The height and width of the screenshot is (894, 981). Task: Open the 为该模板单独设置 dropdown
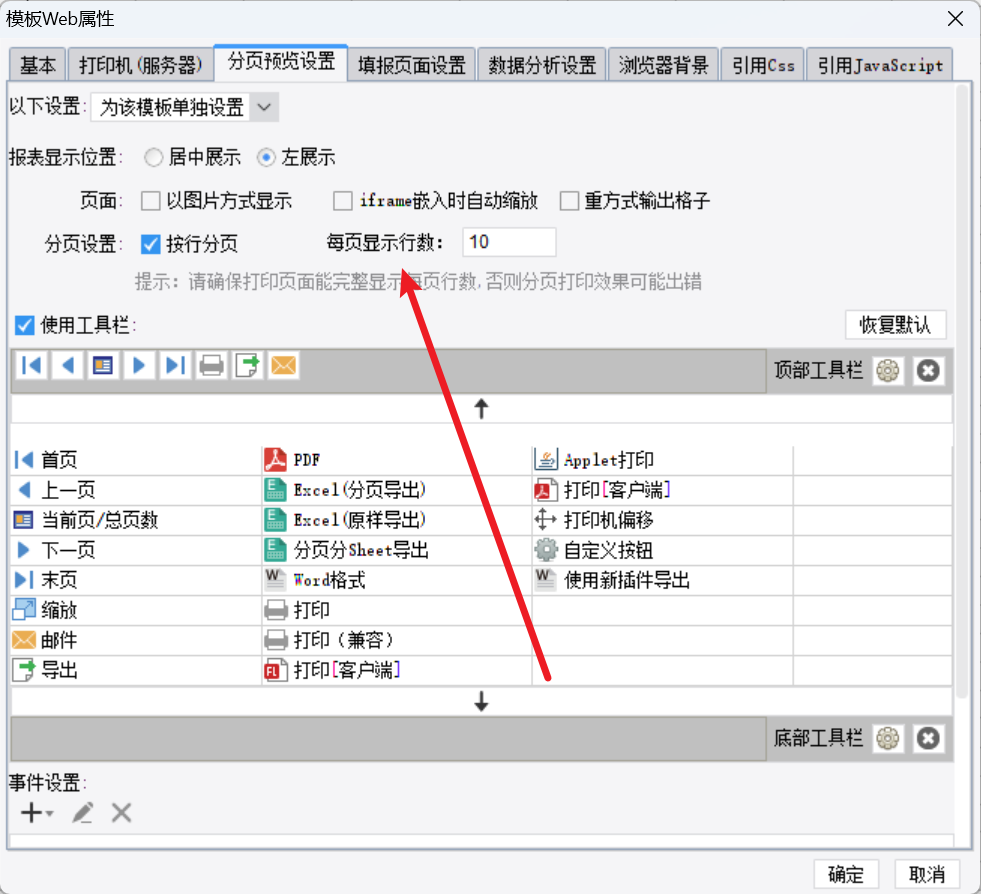(x=263, y=107)
